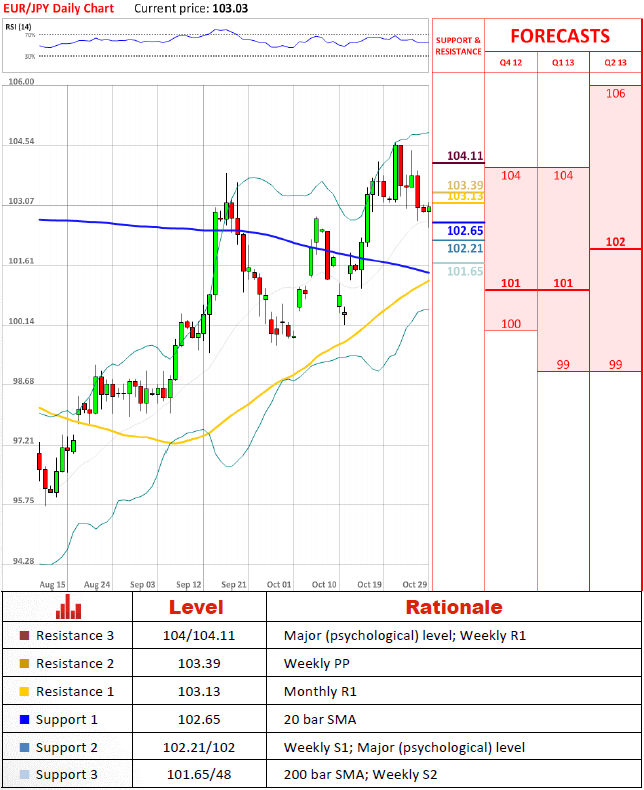Click the 106 forecast value in Q2 13
Image resolution: width=644 pixels, height=790 pixels.
[616, 94]
